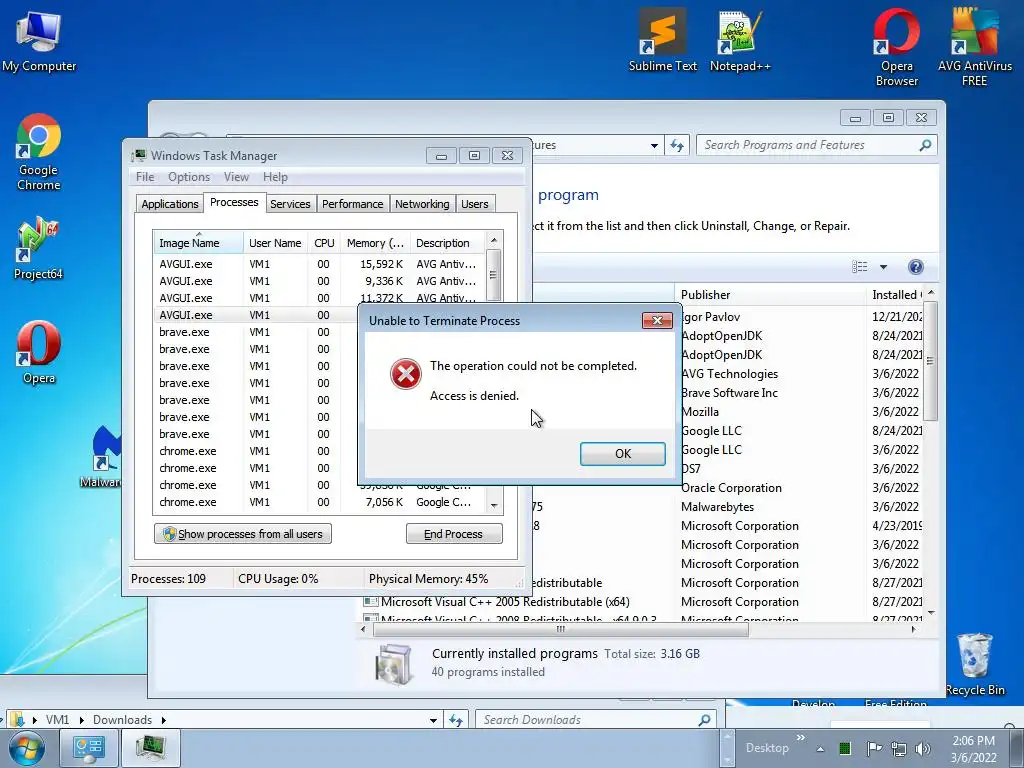Click the Programs list vertical scrollbar thumb
The width and height of the screenshot is (1024, 768).
click(x=931, y=360)
